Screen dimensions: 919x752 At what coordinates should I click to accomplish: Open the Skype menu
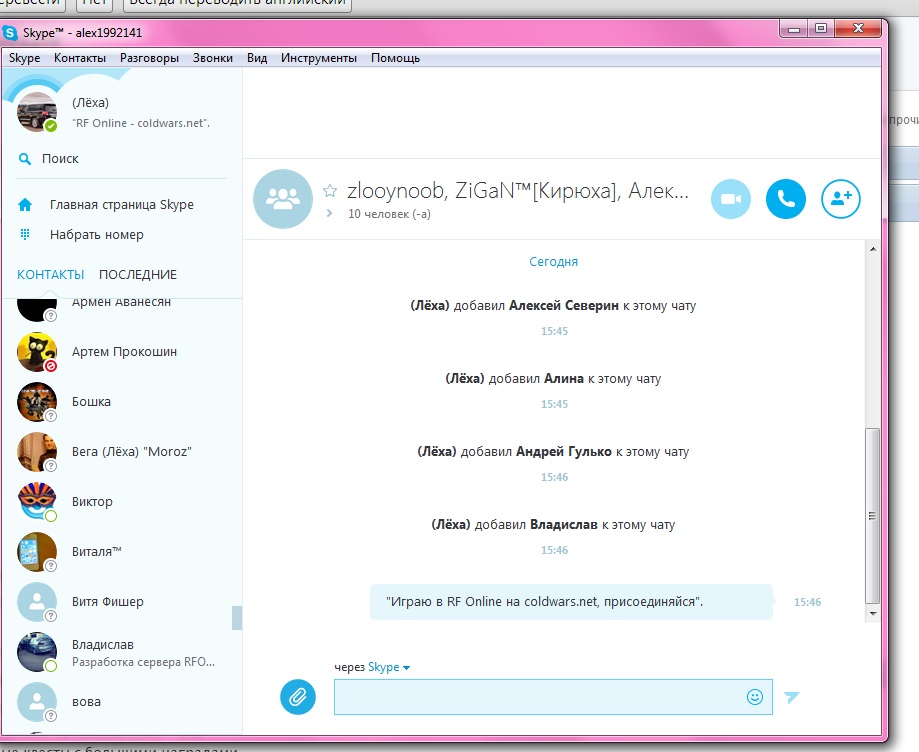(x=25, y=58)
